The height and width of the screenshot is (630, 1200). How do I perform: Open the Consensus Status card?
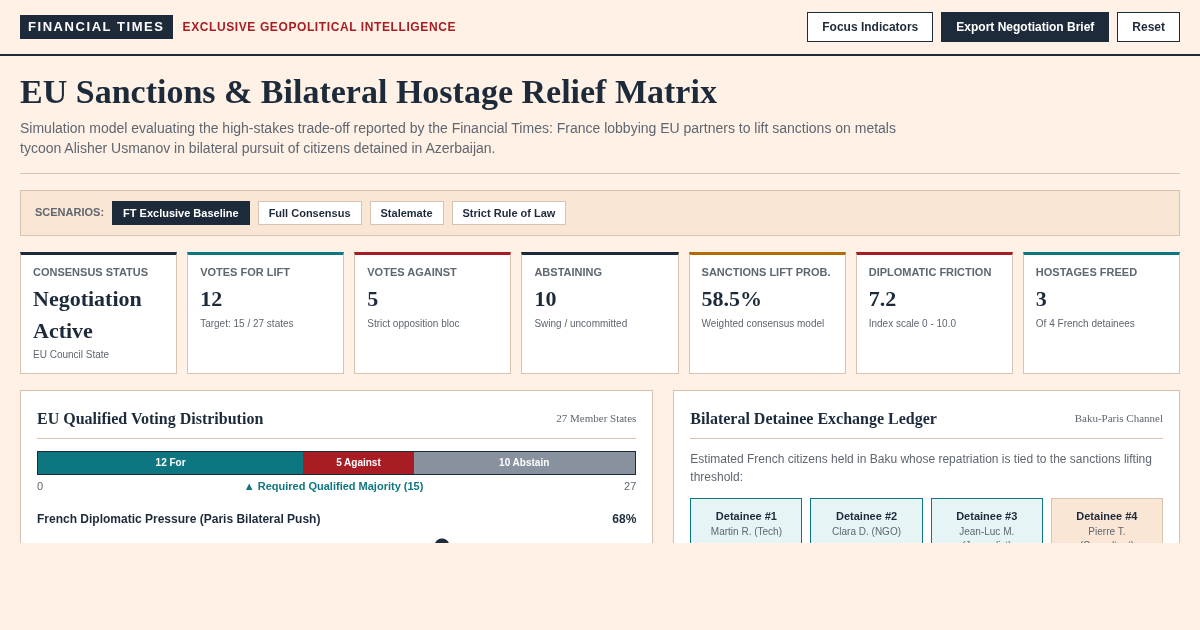tap(98, 313)
